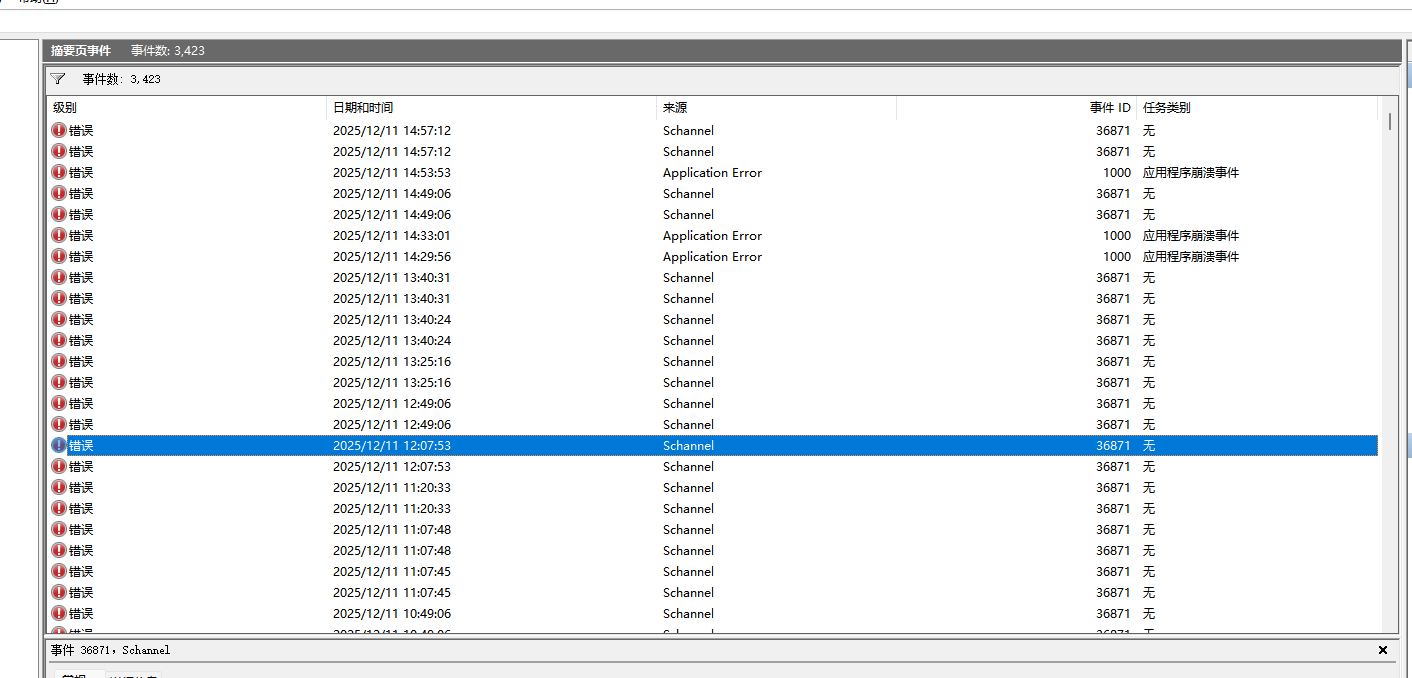
Task: Click Schannel in the highlighted 12:07:53 row
Action: click(x=688, y=446)
